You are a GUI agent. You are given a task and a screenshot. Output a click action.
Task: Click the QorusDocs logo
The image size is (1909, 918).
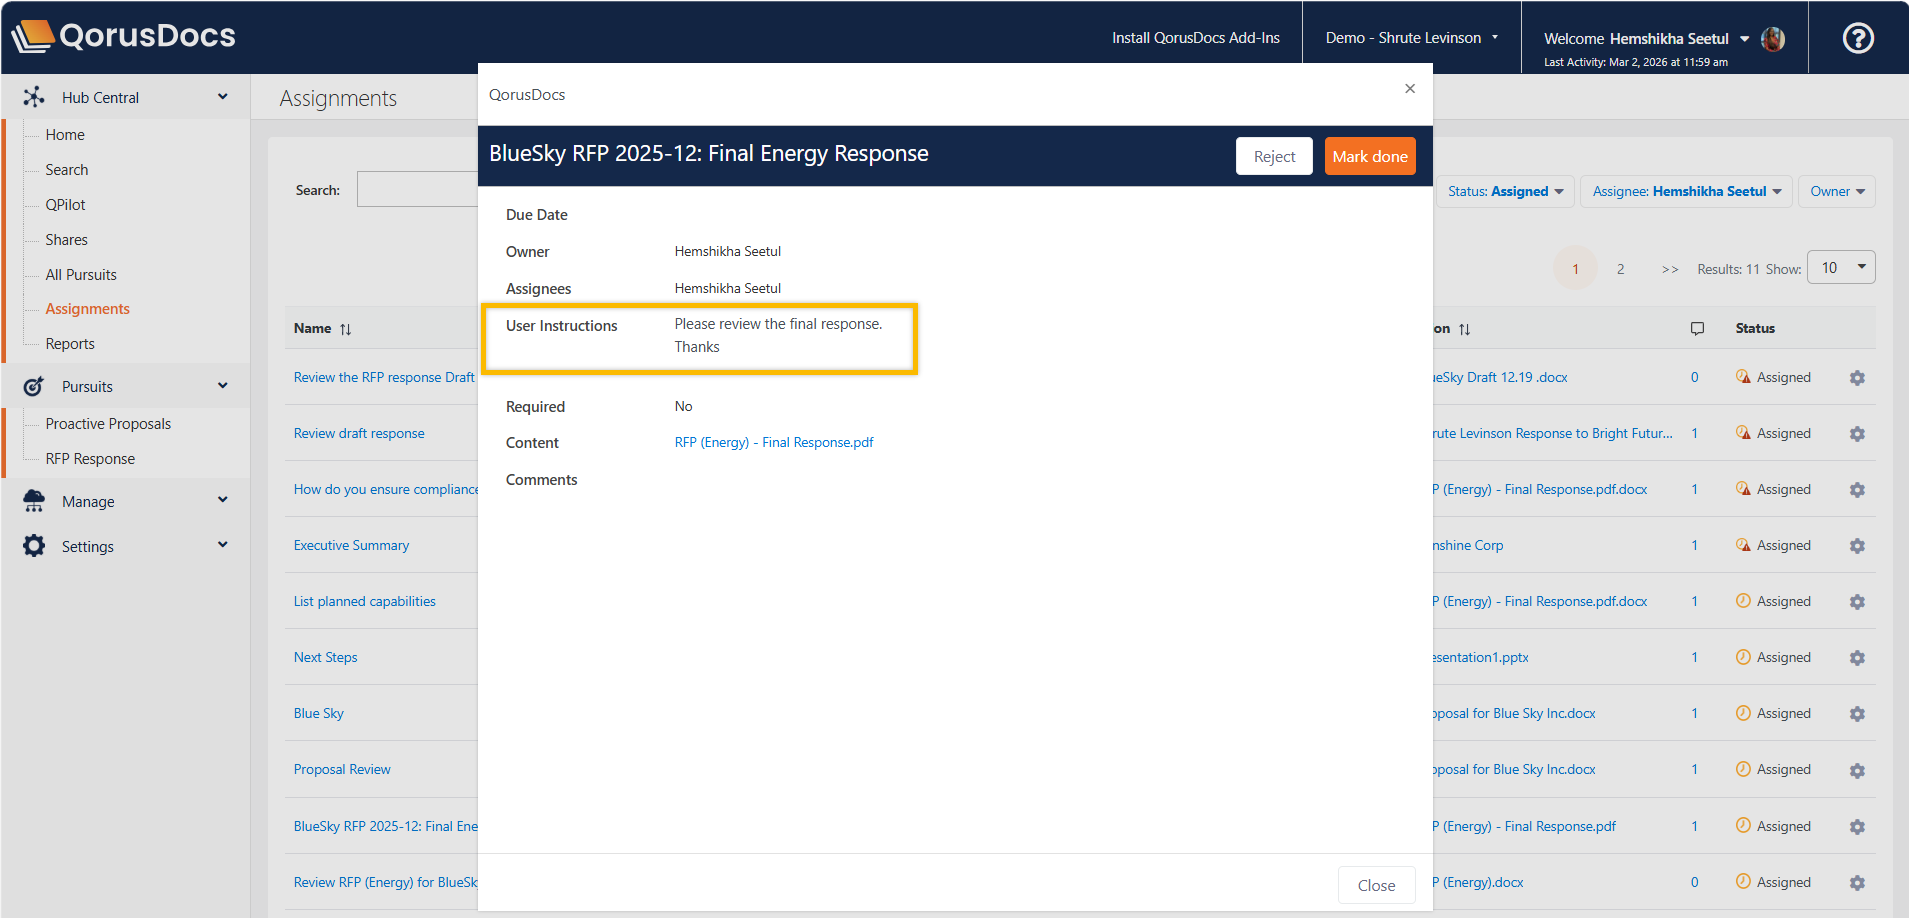point(124,36)
